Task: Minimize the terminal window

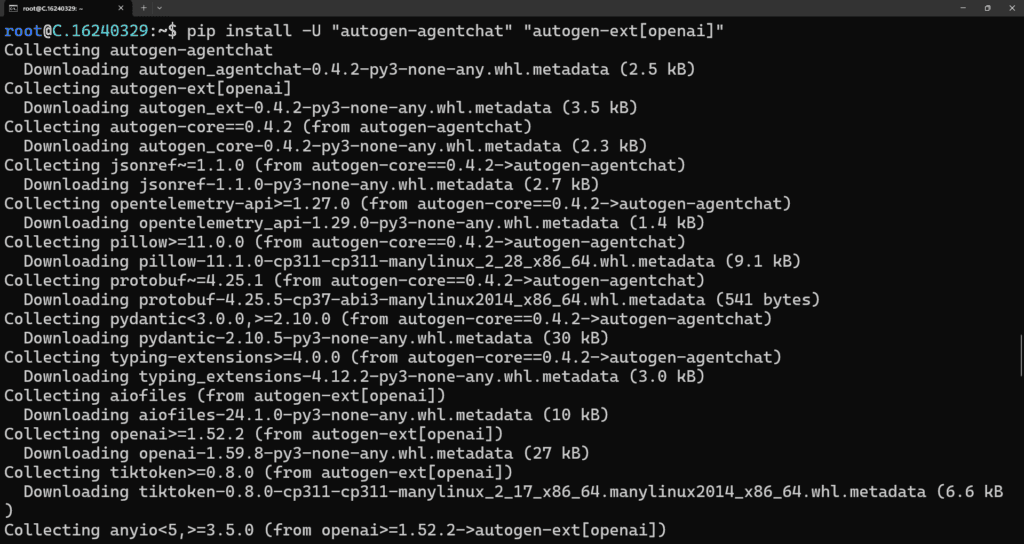Action: (963, 8)
